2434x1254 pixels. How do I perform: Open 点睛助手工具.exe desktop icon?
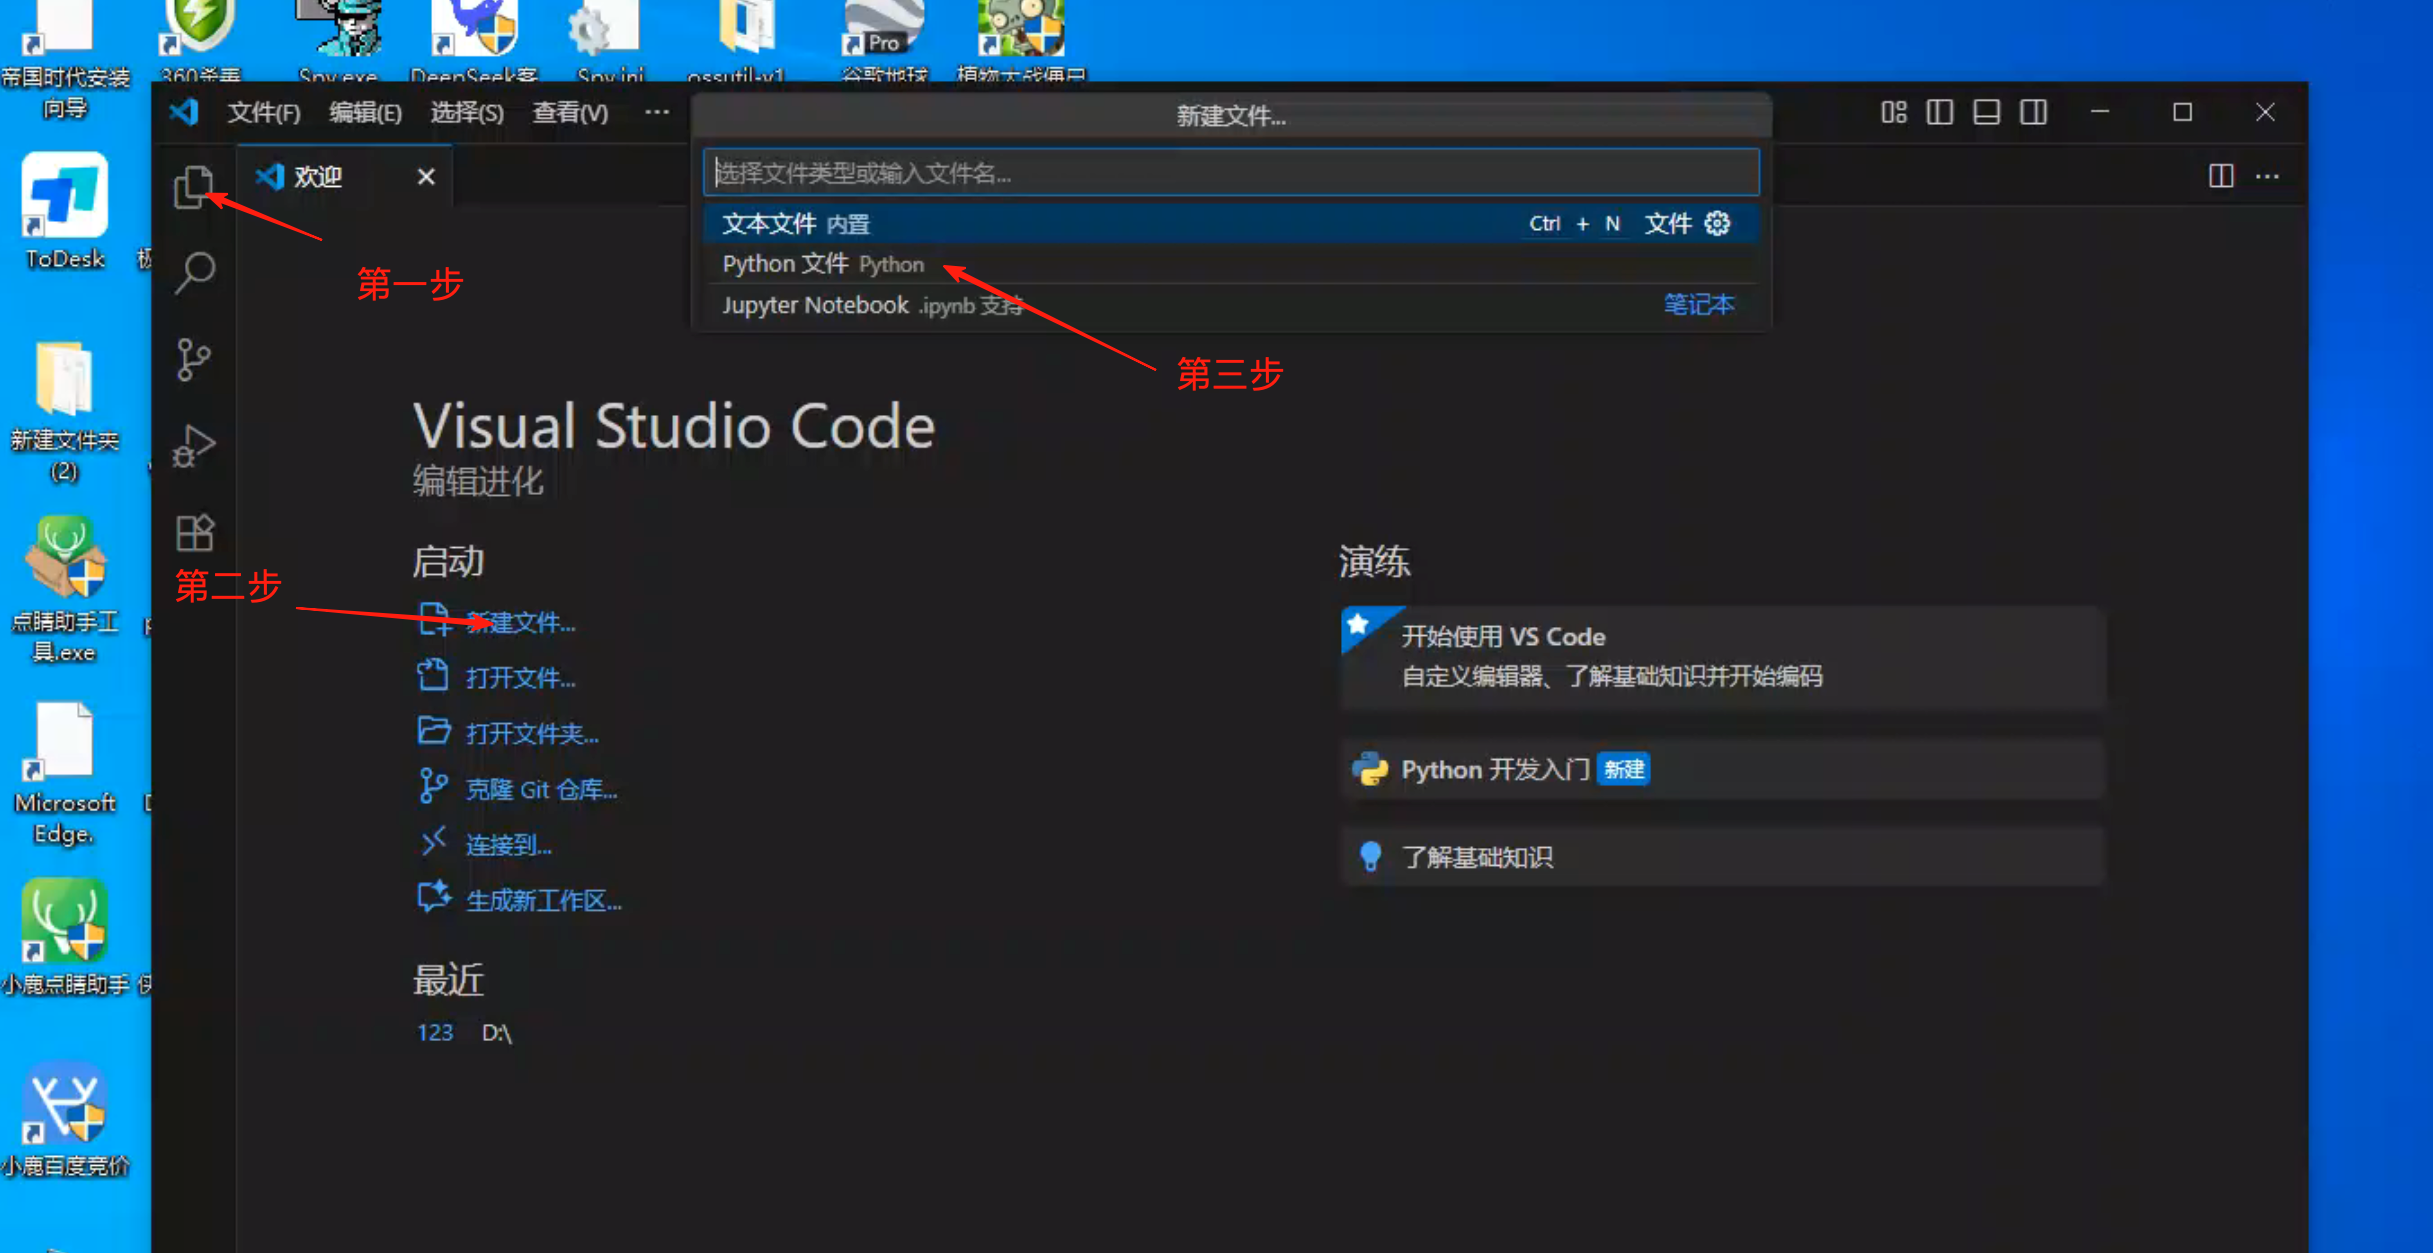tap(65, 590)
